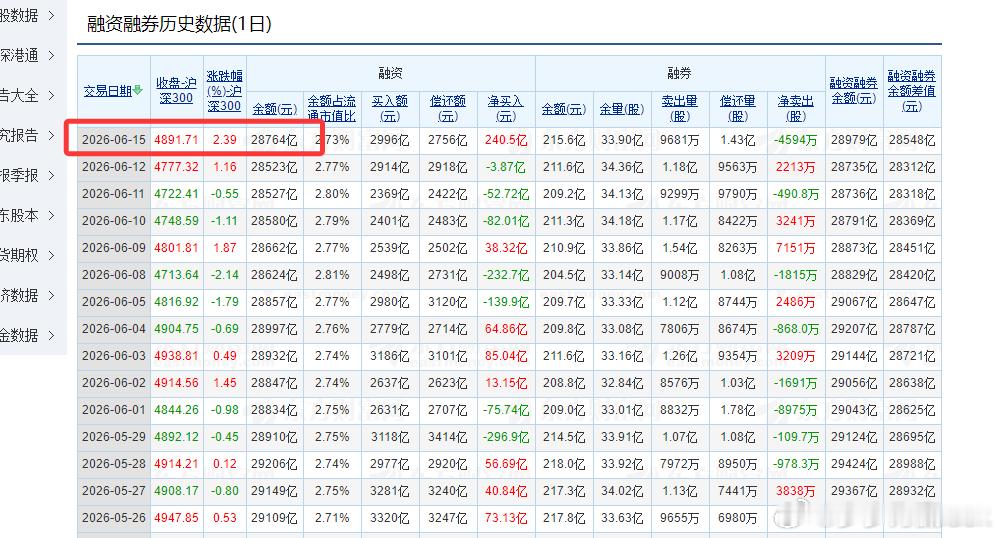The height and width of the screenshot is (538, 1000).
Task: Select change value -2.14
Action: point(224,275)
